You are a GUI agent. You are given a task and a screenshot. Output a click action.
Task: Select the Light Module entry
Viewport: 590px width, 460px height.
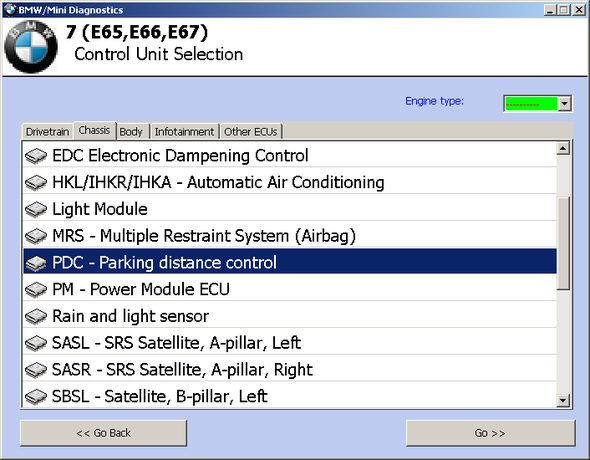point(290,209)
